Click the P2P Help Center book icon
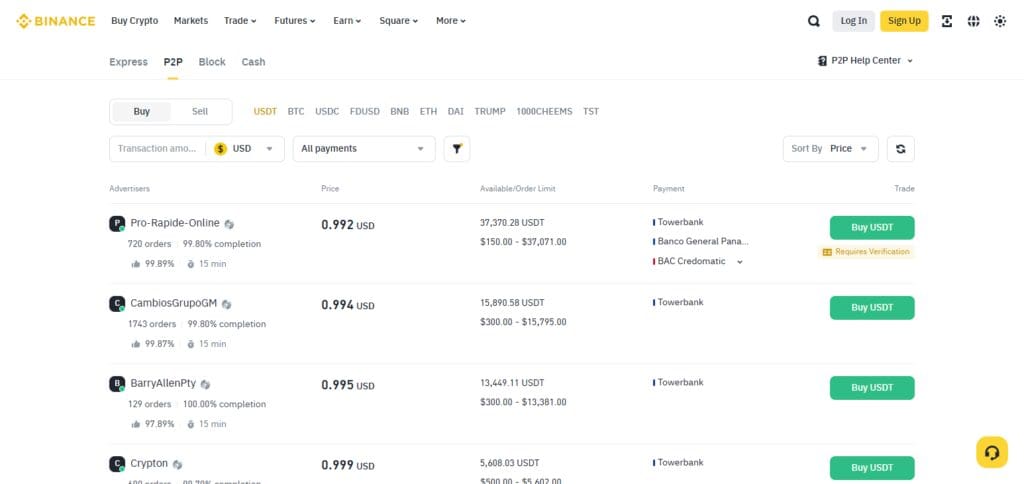The image size is (1024, 484). [x=822, y=61]
